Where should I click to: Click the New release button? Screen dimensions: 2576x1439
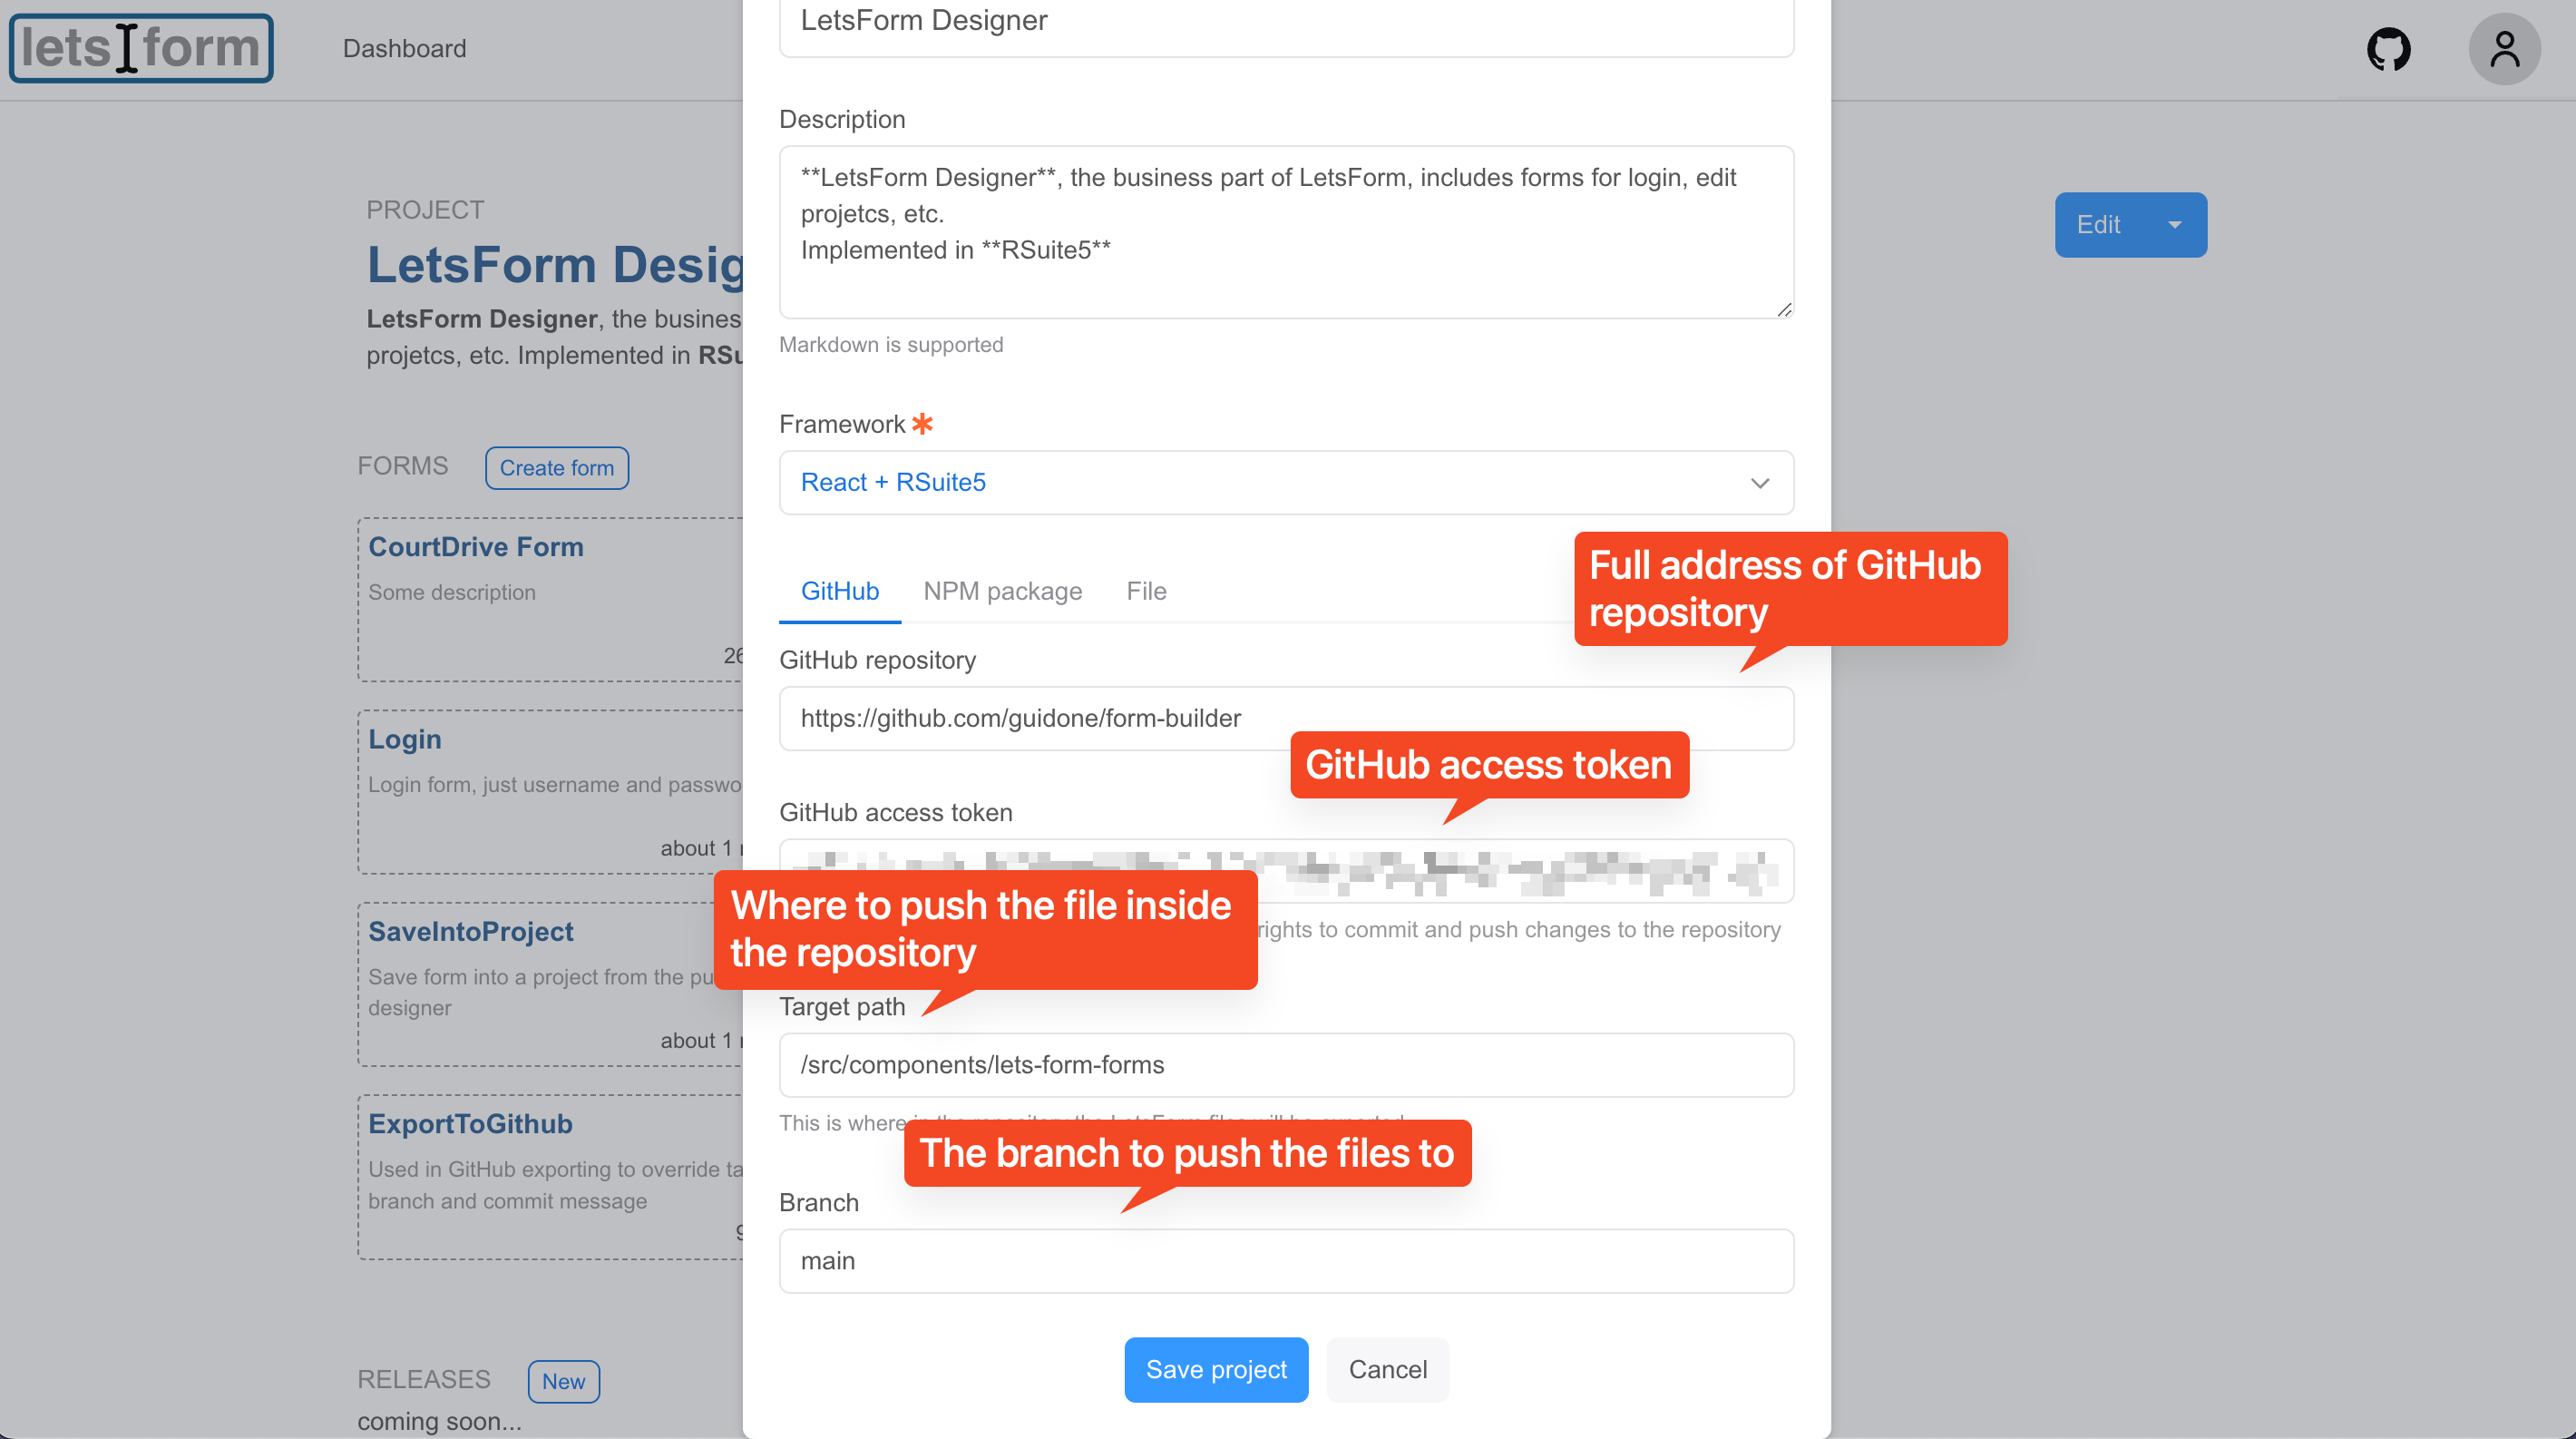pyautogui.click(x=563, y=1381)
